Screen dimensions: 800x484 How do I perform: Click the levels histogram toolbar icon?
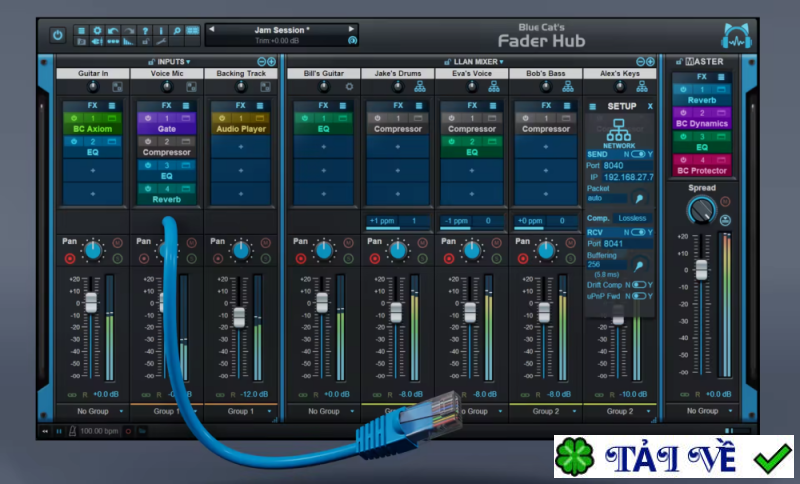point(129,41)
